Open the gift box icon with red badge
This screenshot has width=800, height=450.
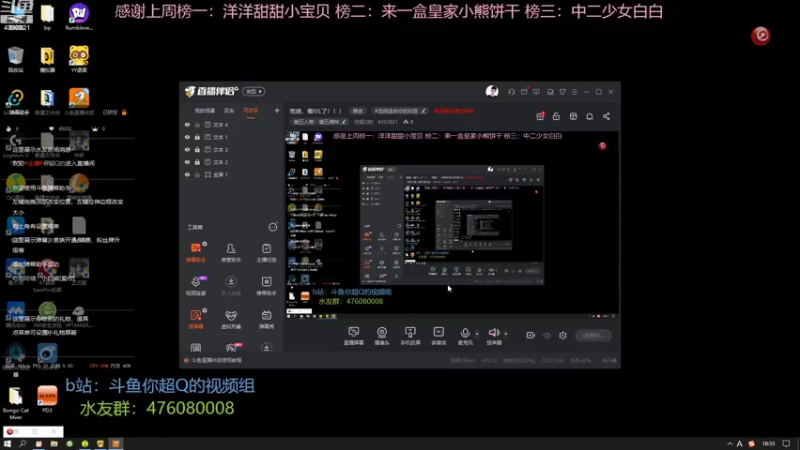coord(540,116)
